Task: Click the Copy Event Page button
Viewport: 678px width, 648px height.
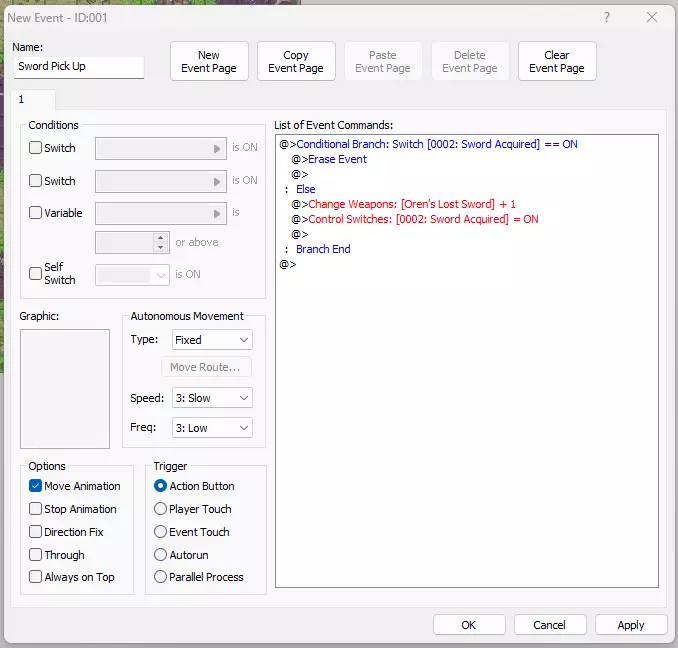Action: coord(296,62)
